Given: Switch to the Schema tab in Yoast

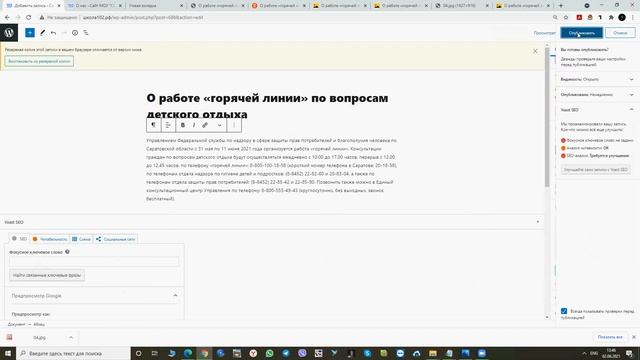Looking at the screenshot, I should point(81,239).
